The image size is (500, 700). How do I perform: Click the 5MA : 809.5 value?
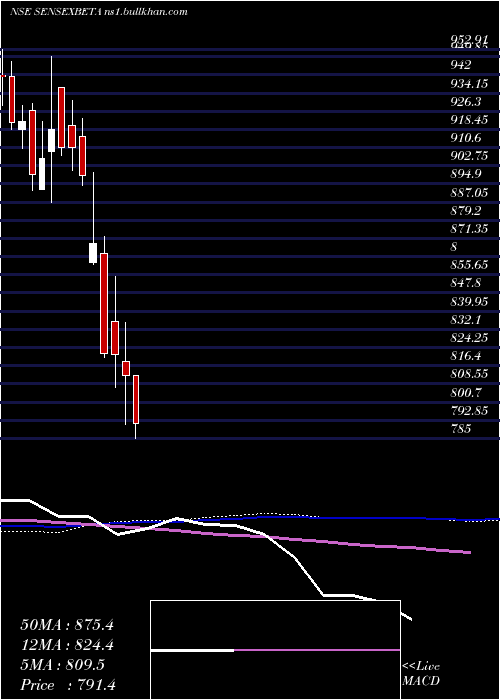62,665
